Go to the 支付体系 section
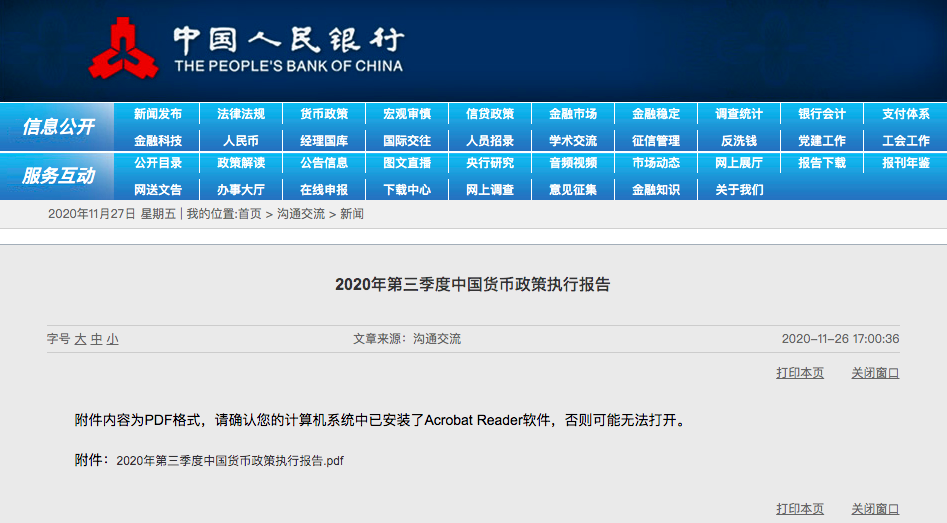This screenshot has width=947, height=523. 905,114
